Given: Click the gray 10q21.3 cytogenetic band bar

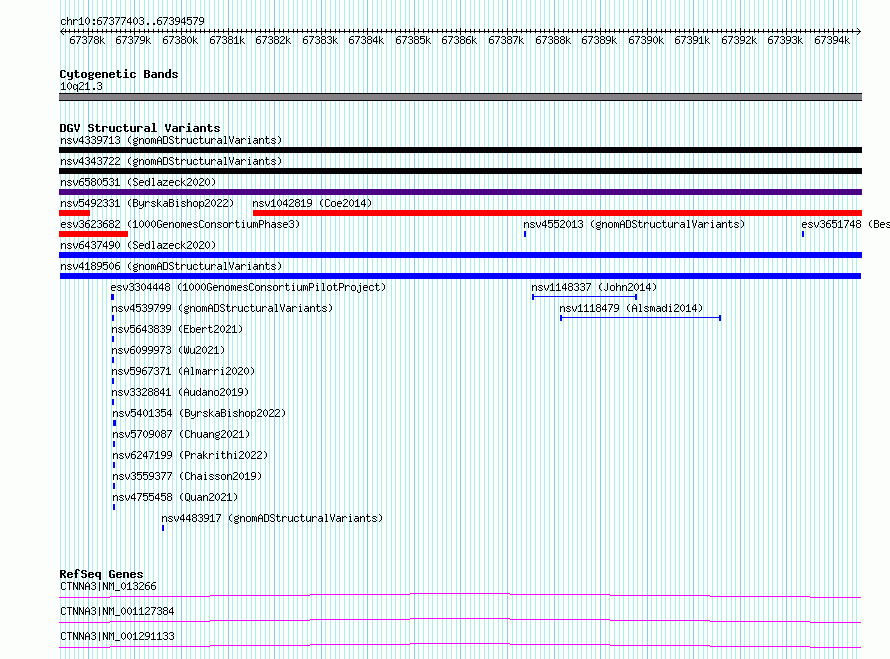Looking at the screenshot, I should [x=460, y=97].
